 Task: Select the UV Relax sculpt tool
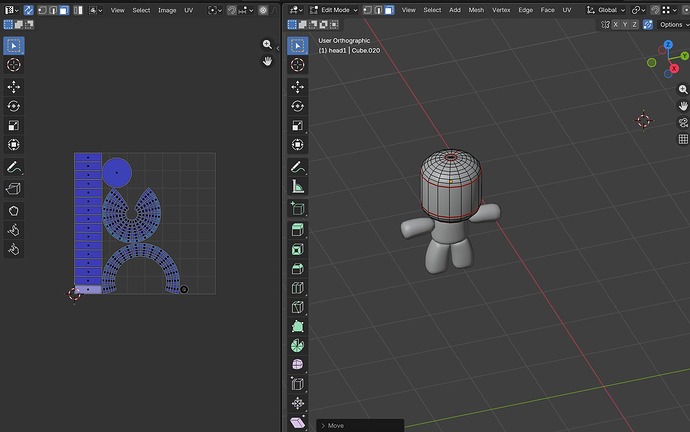tap(14, 230)
